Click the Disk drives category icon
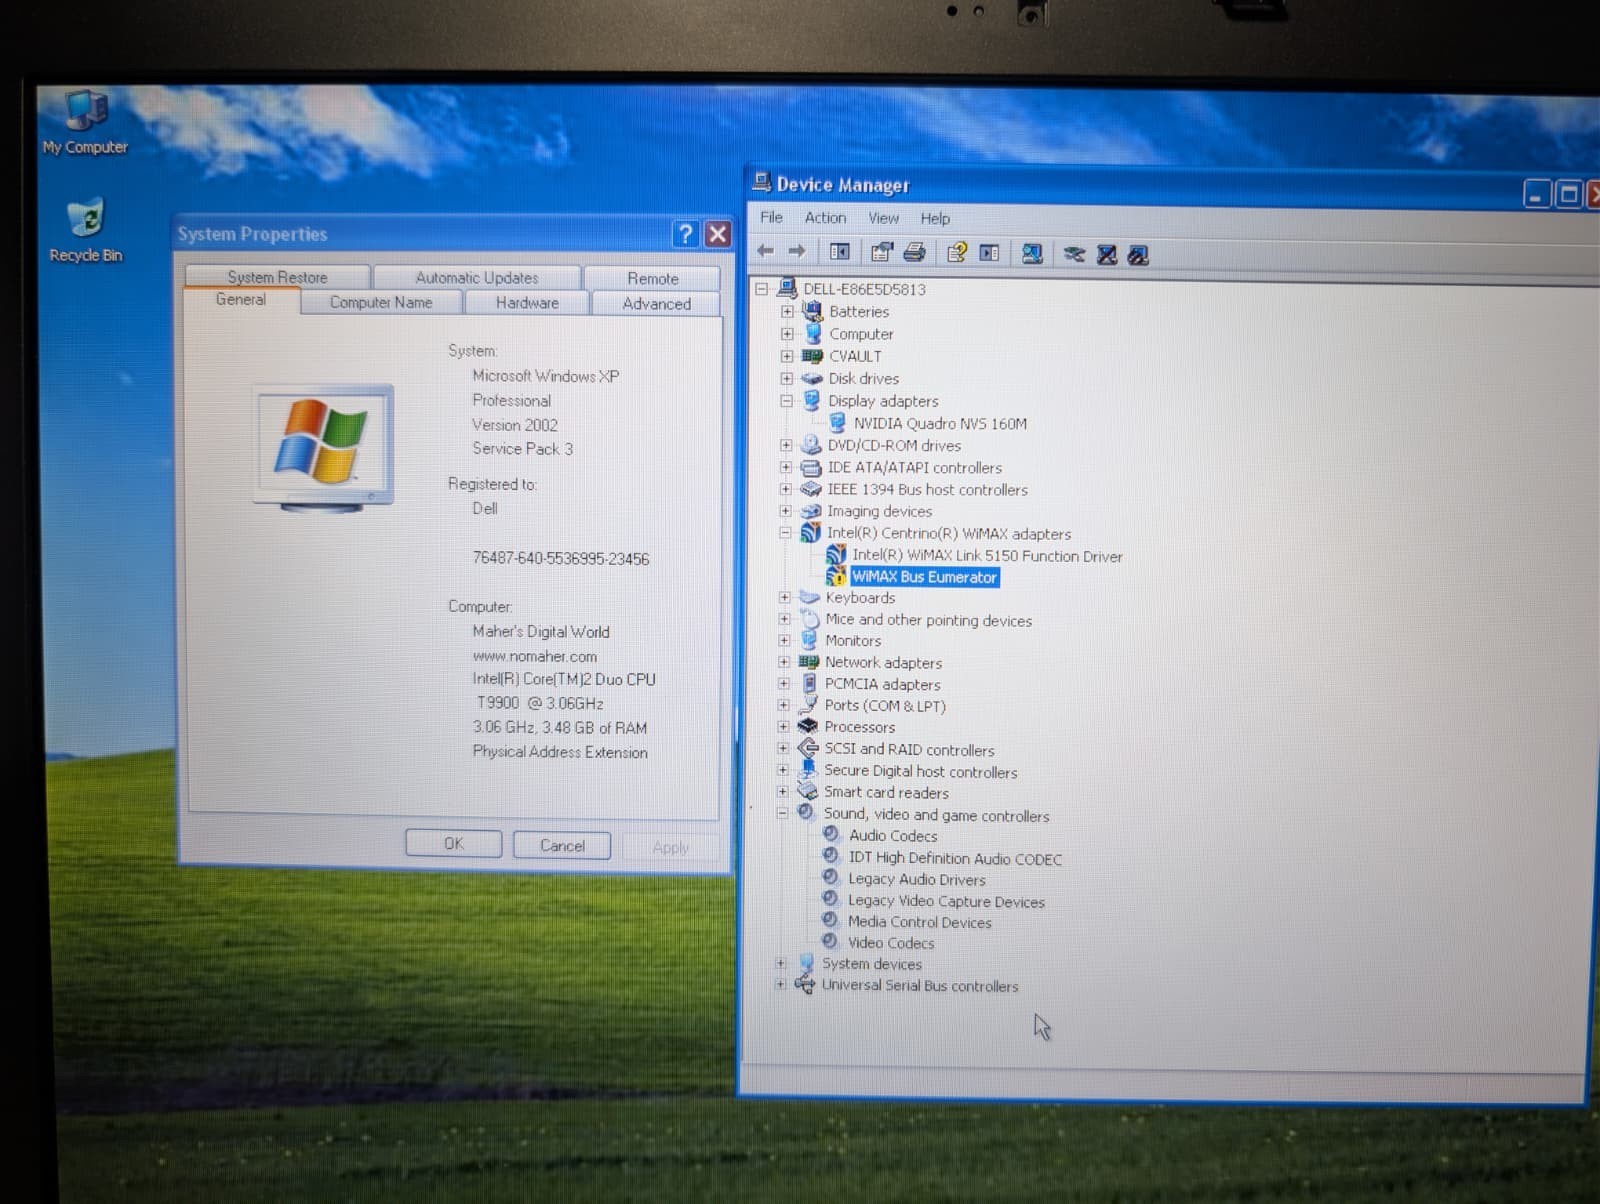The height and width of the screenshot is (1204, 1600). [812, 378]
